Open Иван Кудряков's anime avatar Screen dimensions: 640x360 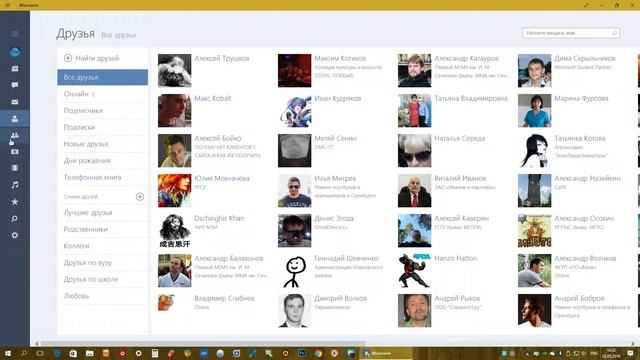click(294, 111)
